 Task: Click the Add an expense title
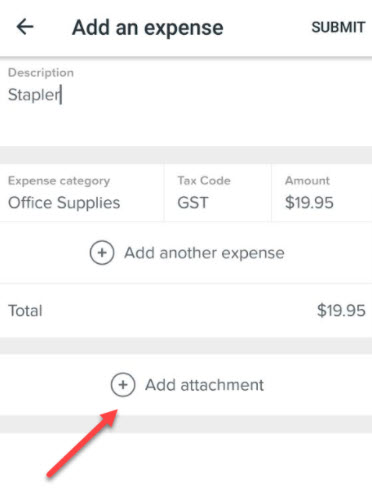pyautogui.click(x=148, y=28)
